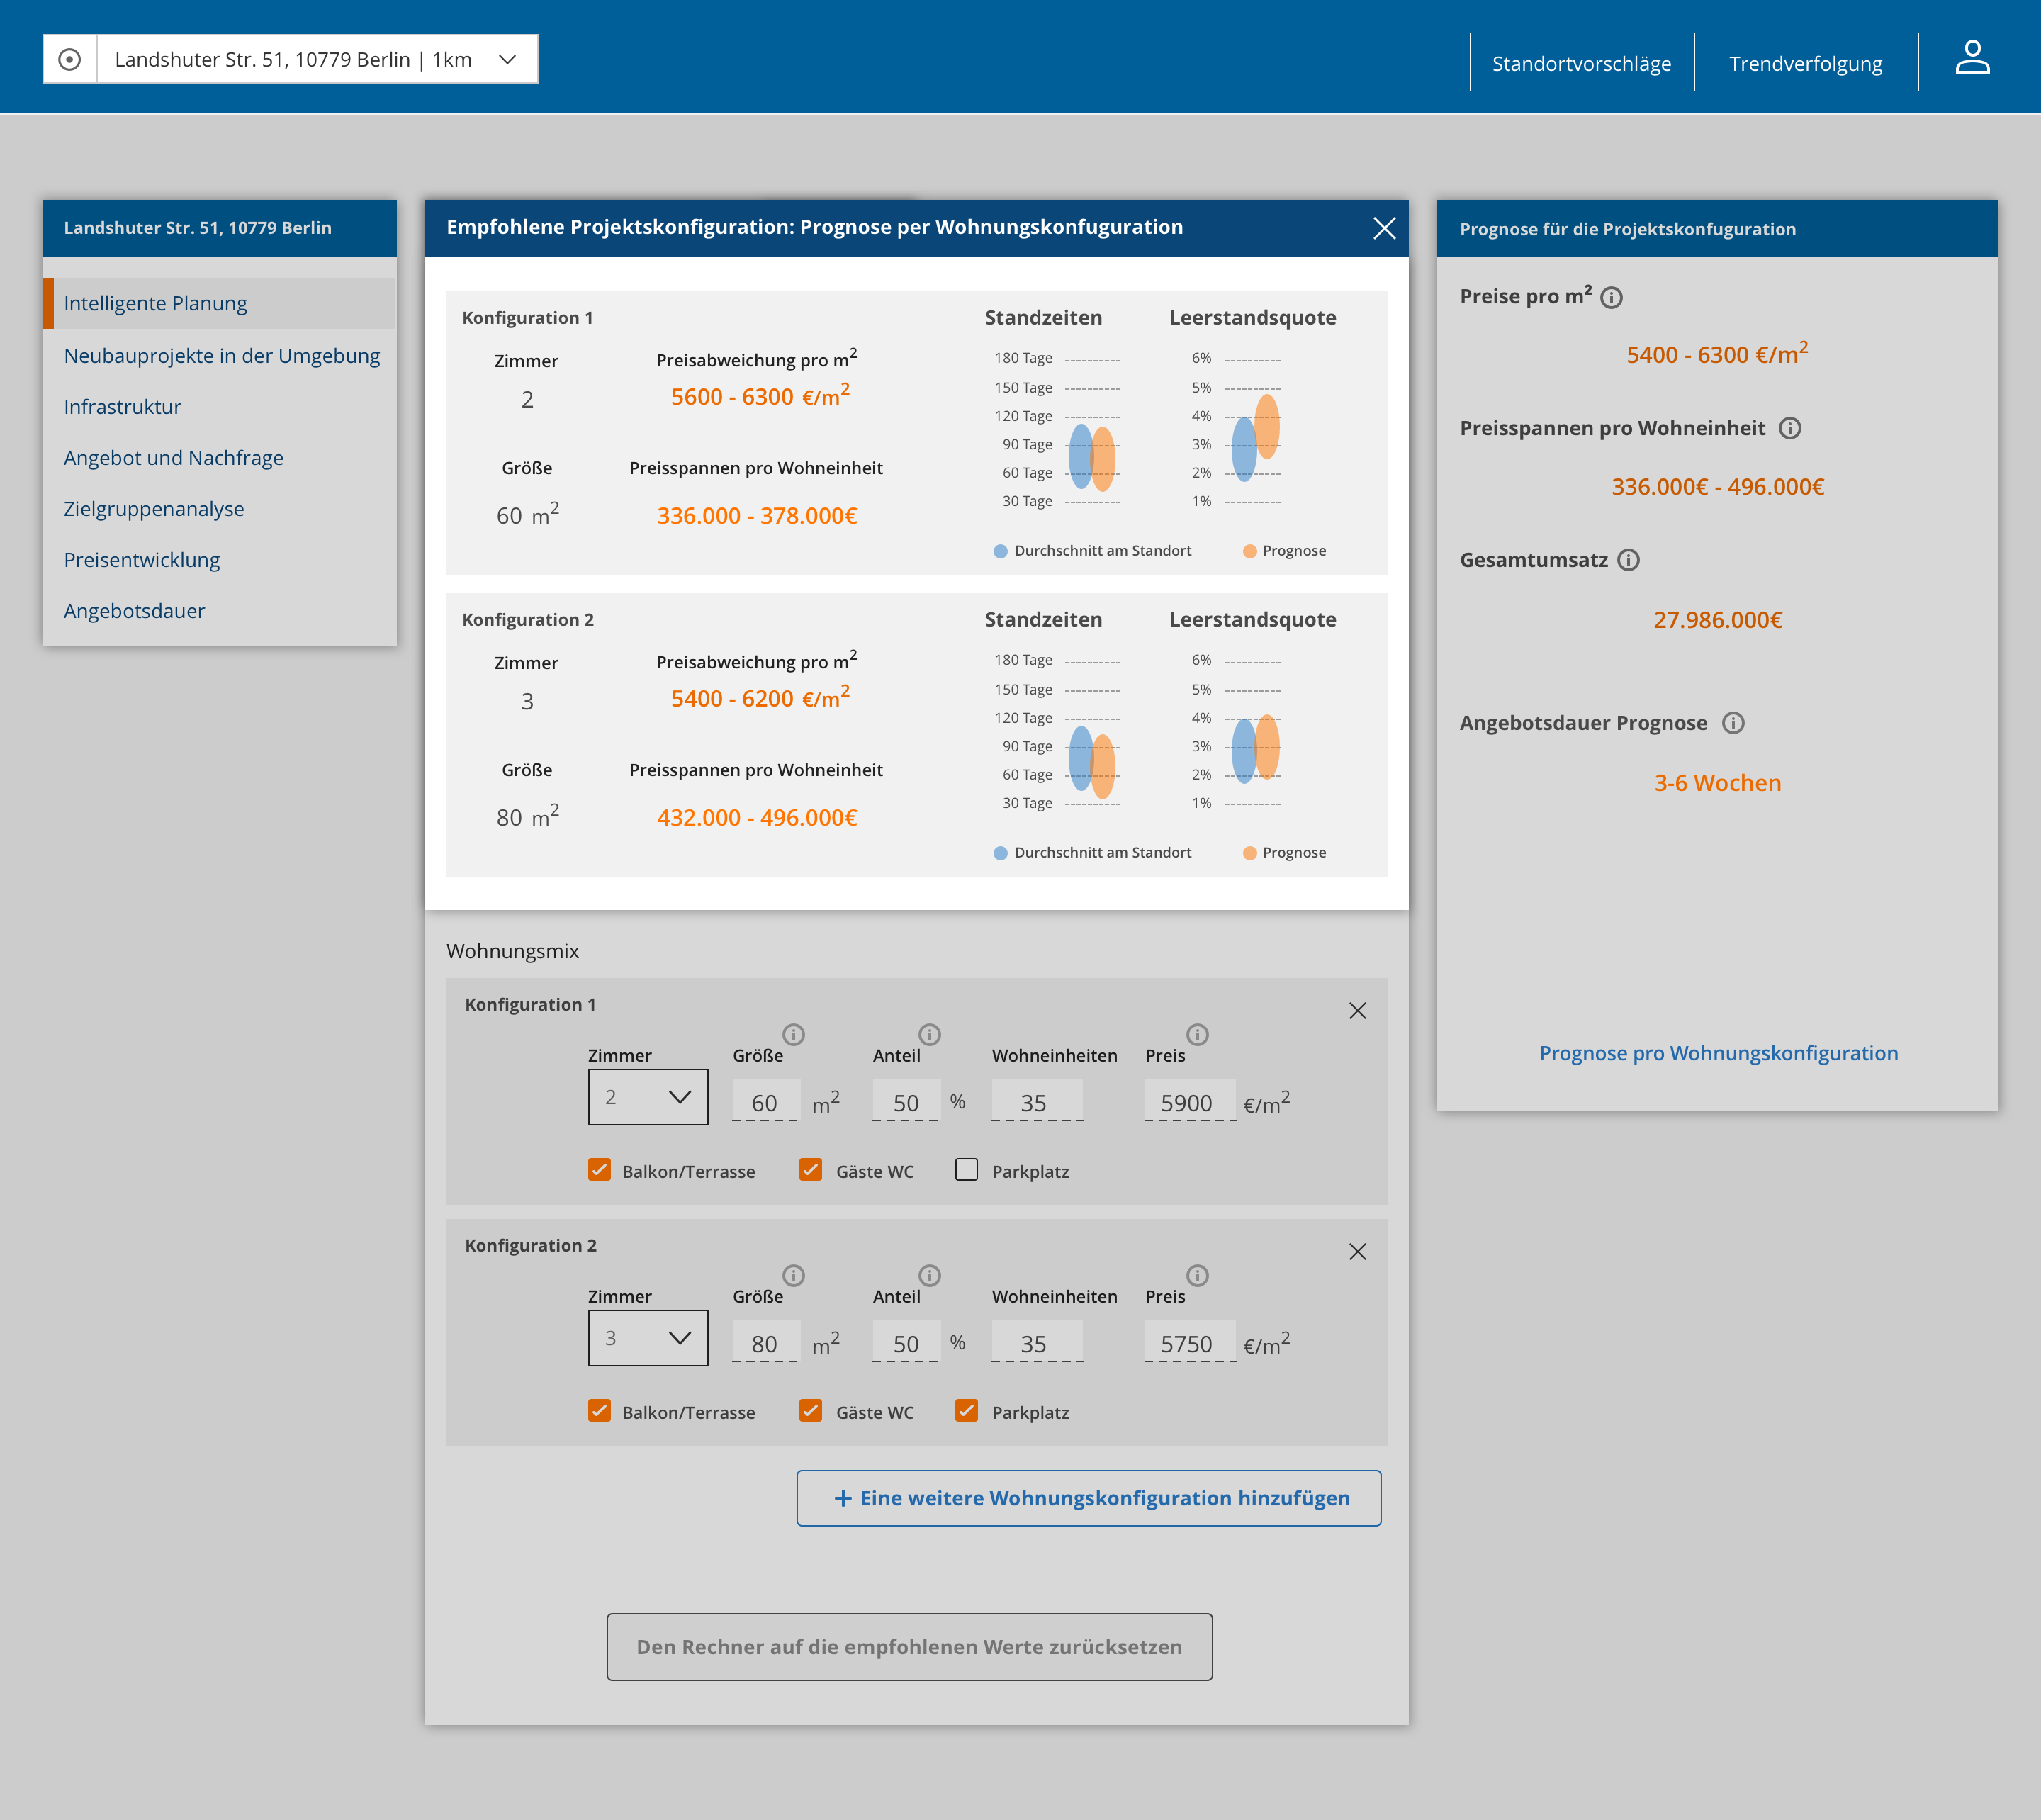2041x1820 pixels.
Task: Open the Zimmer dropdown in Konfiguration 2
Action: [648, 1337]
